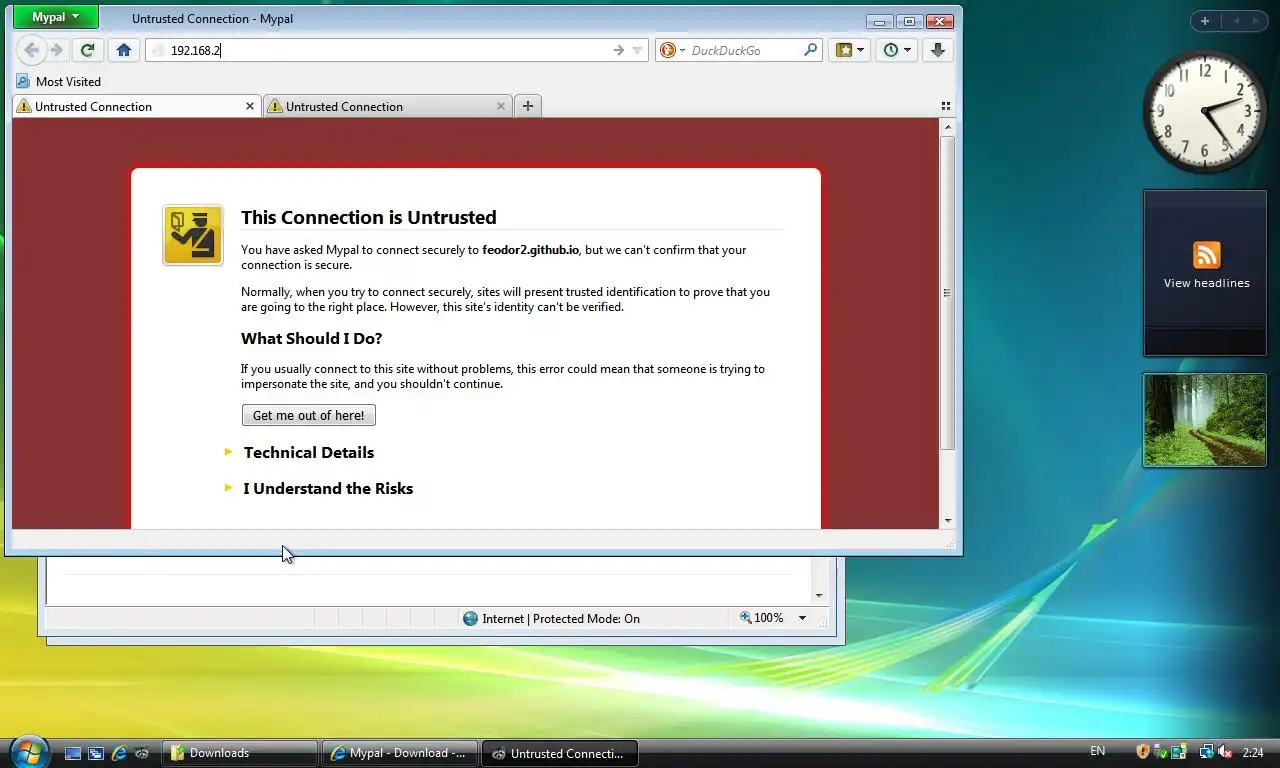Close the first Untrusted Connection tab
The height and width of the screenshot is (768, 1280).
click(x=250, y=106)
